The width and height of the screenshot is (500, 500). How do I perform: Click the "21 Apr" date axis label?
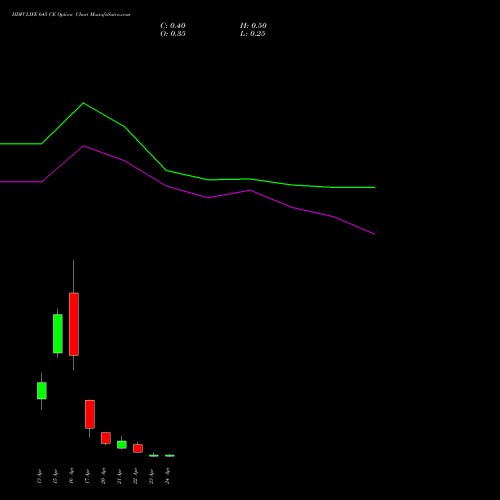119,476
